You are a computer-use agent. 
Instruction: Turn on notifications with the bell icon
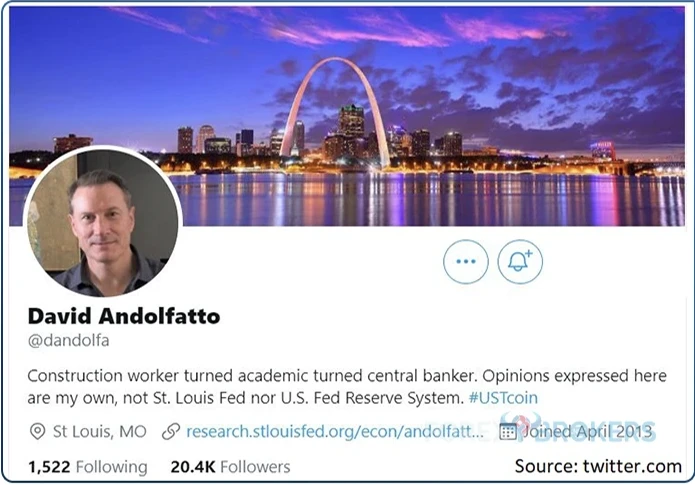[520, 262]
